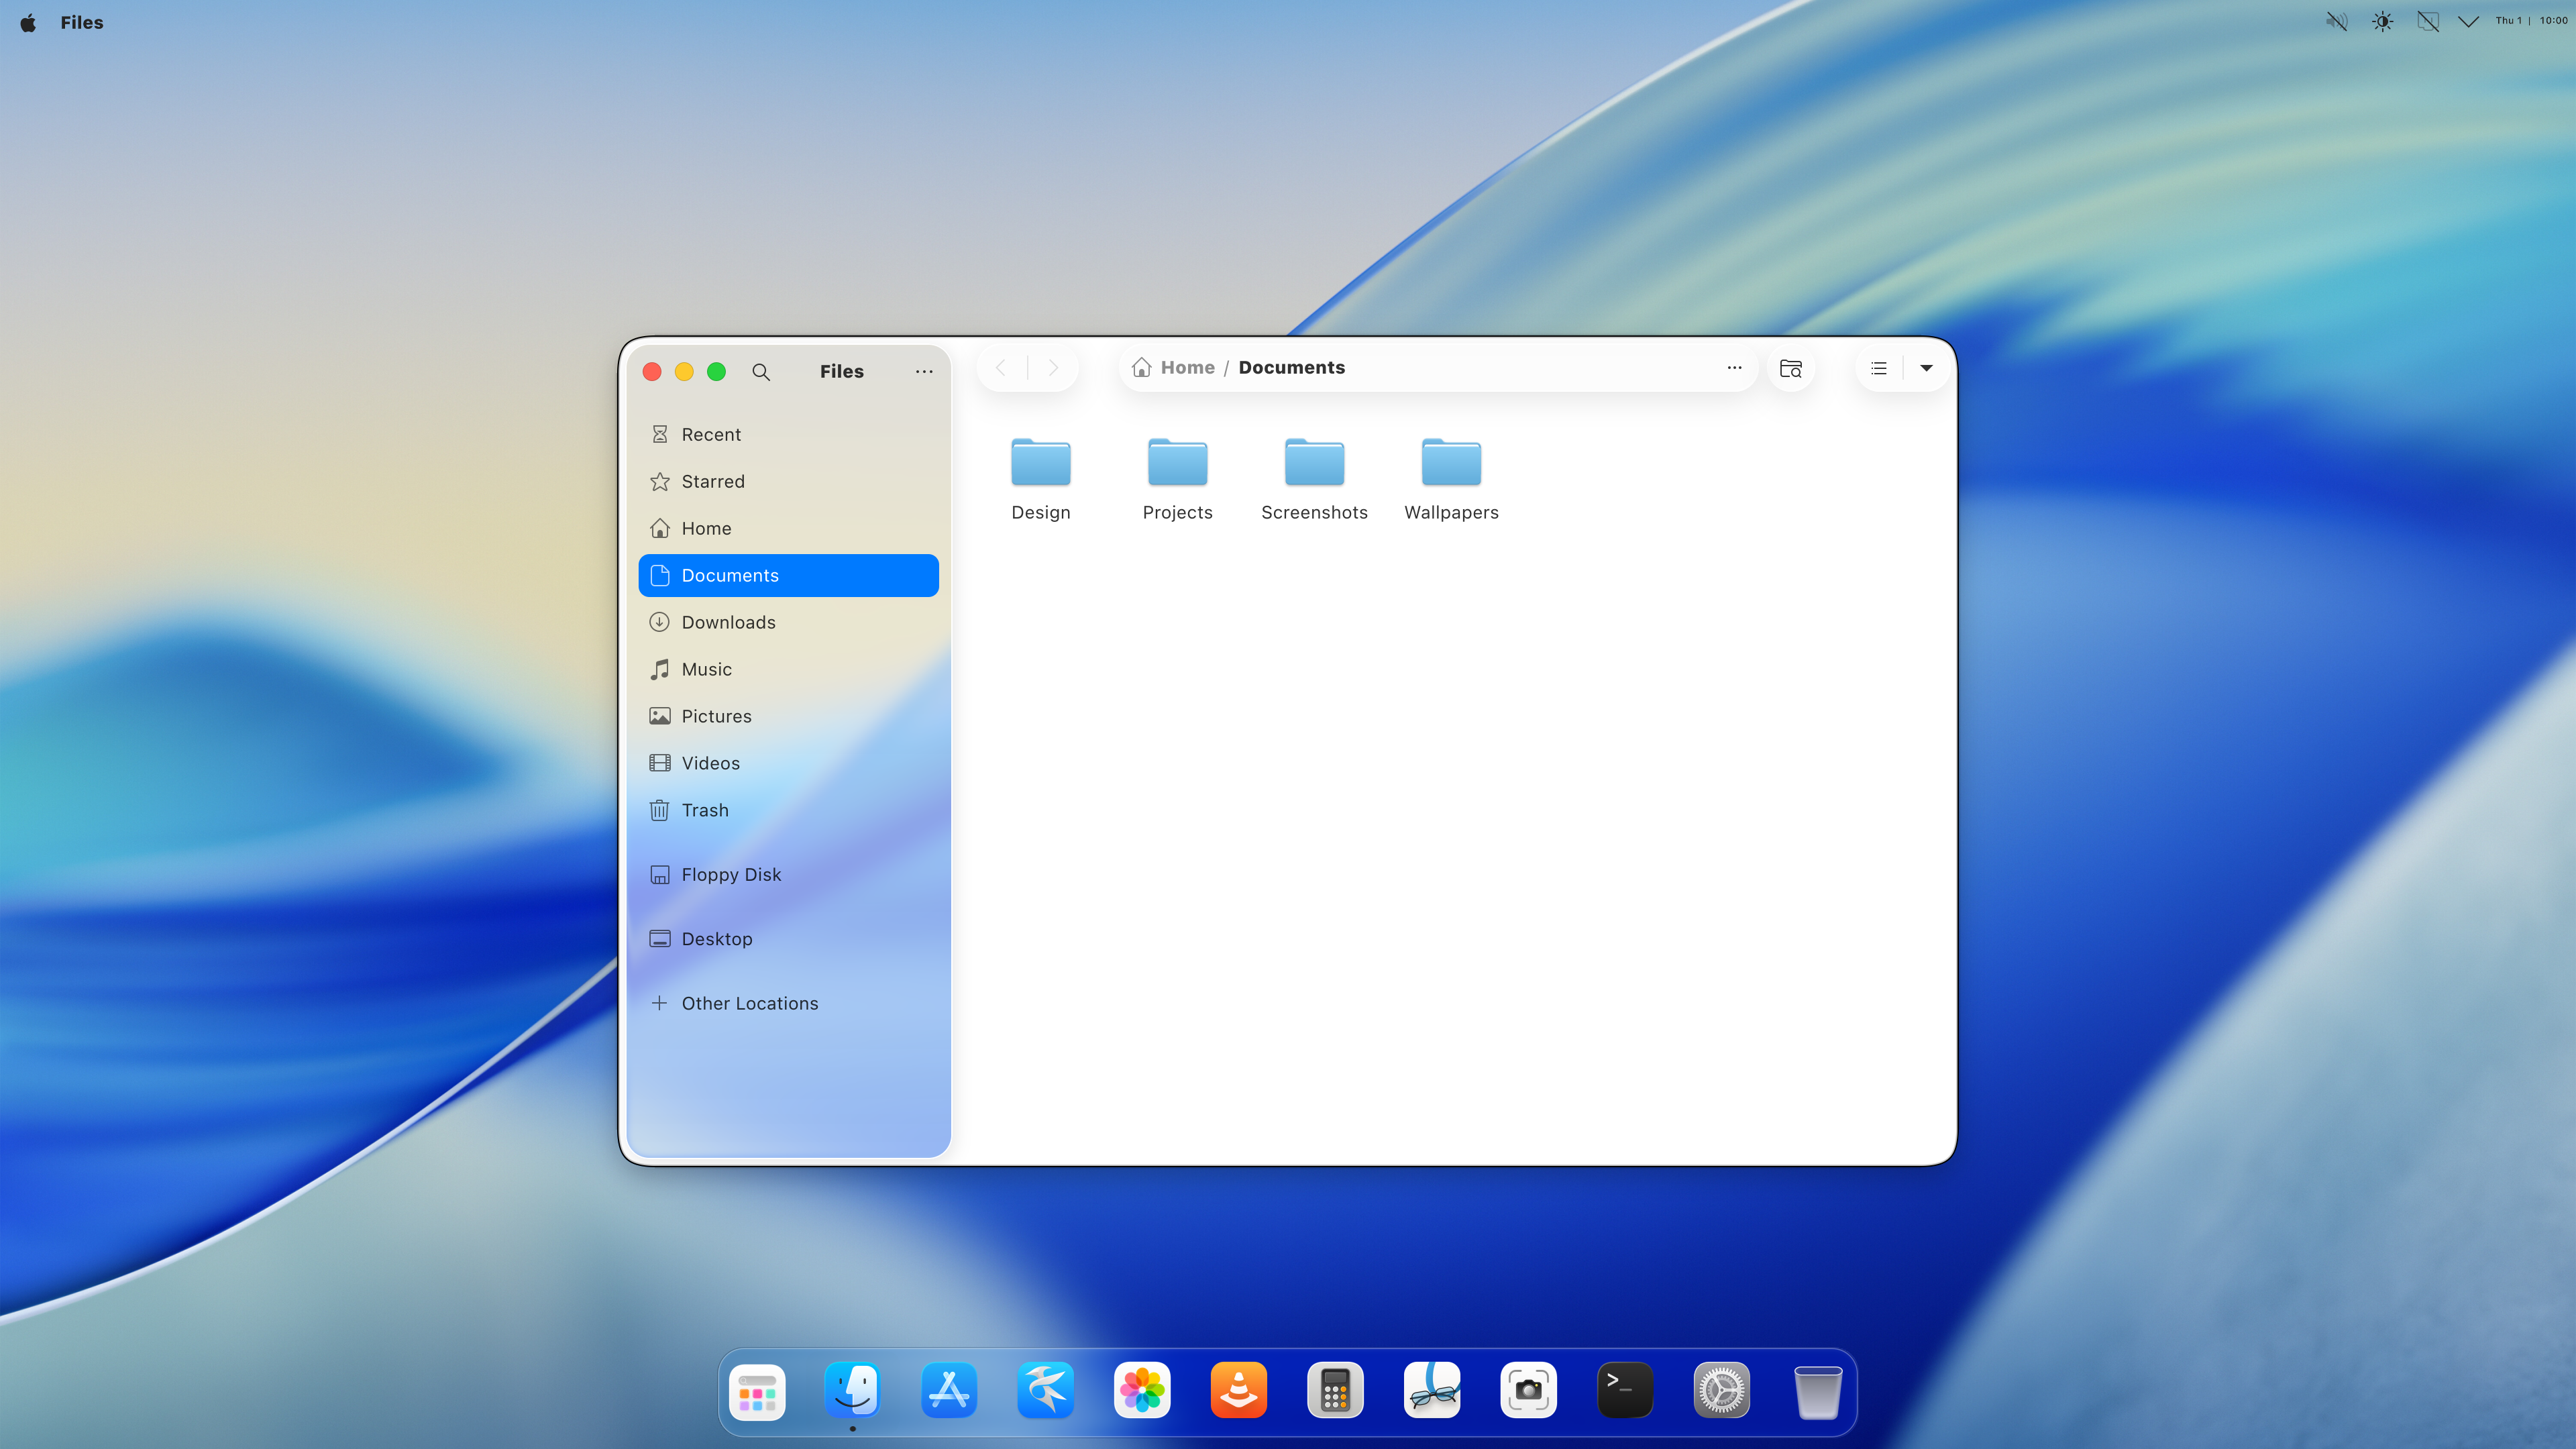Select the Wallpapers folder
Screen dimensions: 2576x1449
coord(1451,479)
